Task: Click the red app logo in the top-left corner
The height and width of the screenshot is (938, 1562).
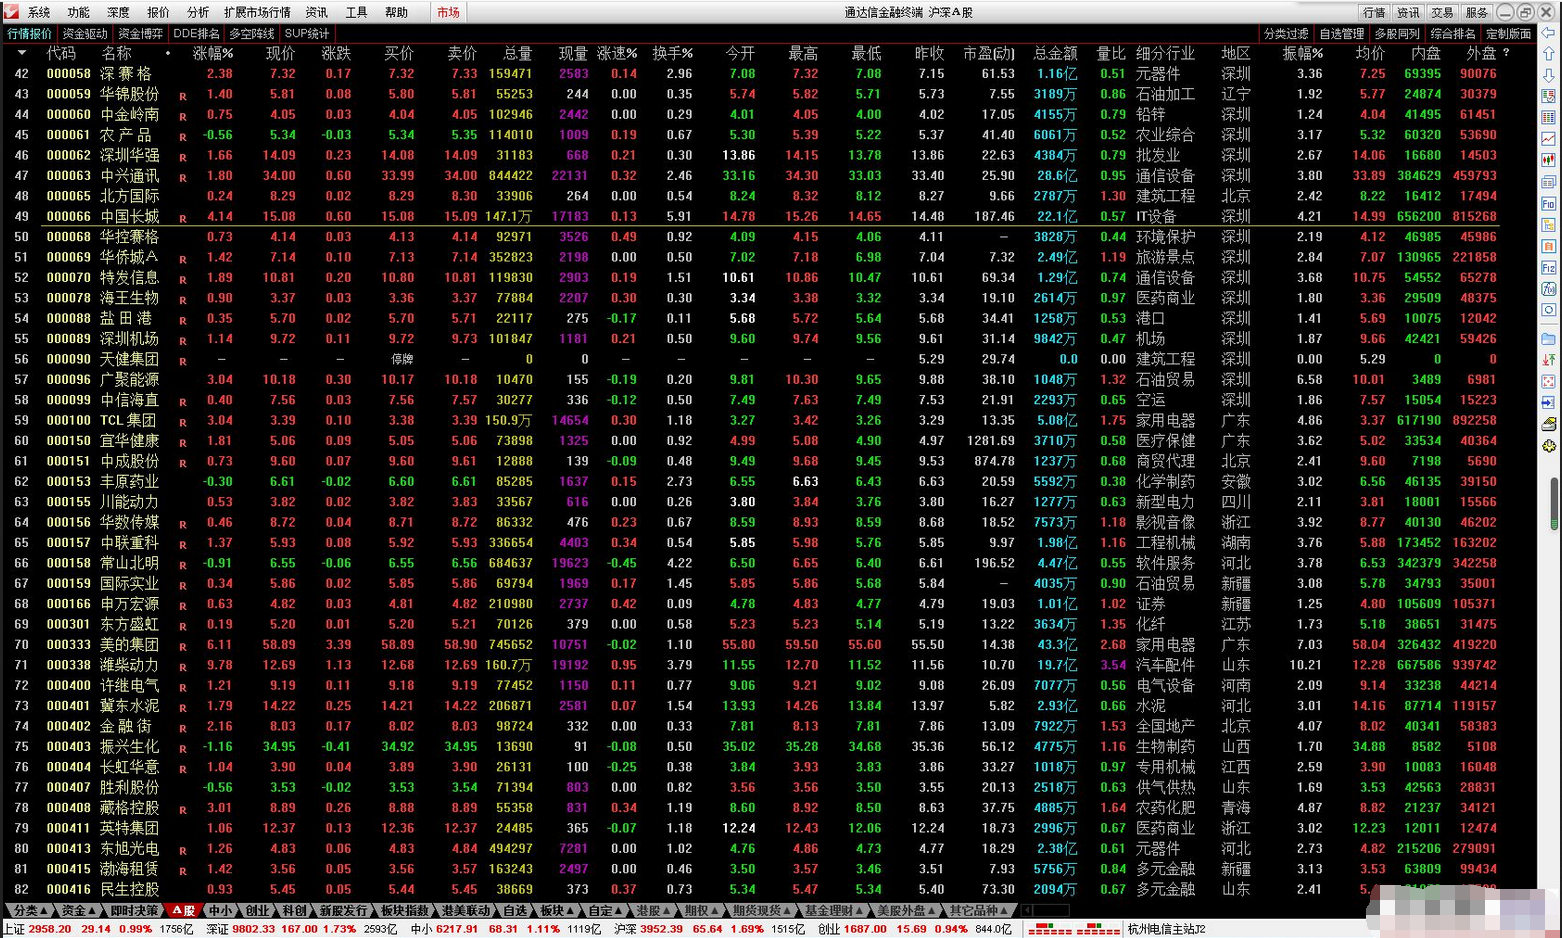Action: click(x=11, y=12)
